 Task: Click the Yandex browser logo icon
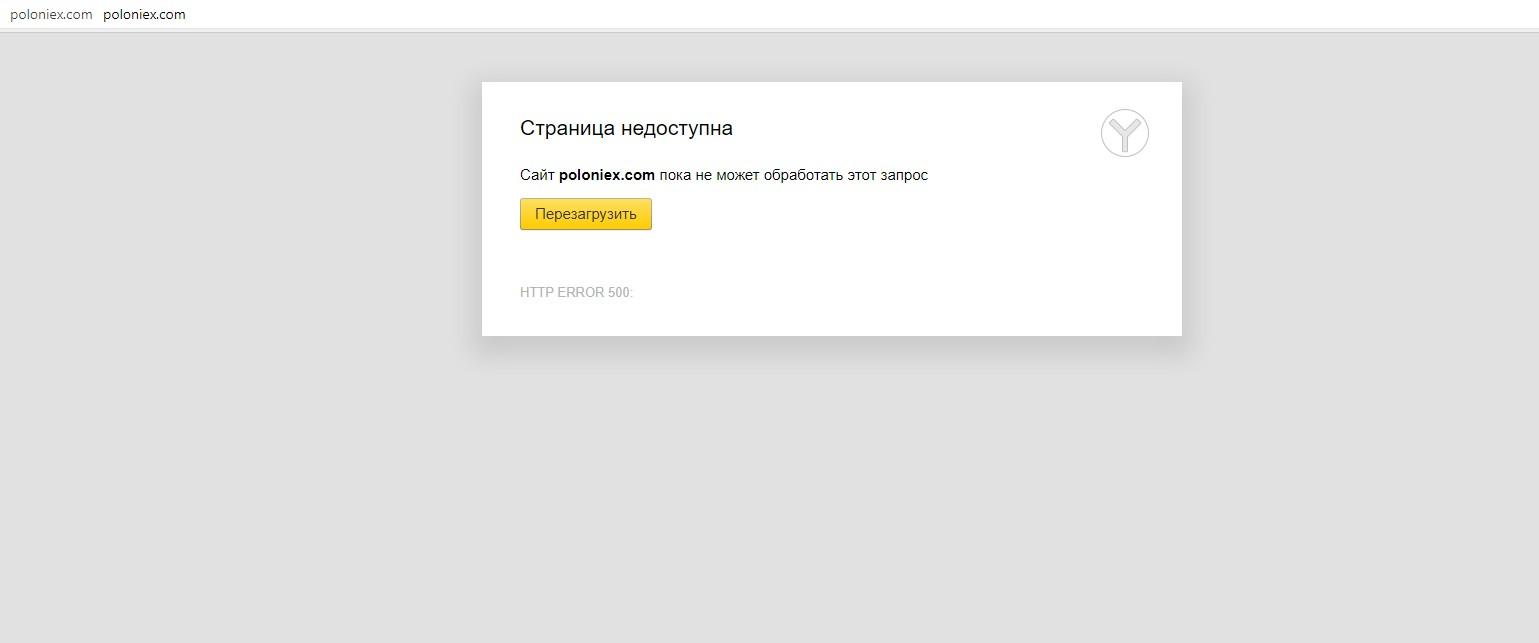click(x=1125, y=133)
